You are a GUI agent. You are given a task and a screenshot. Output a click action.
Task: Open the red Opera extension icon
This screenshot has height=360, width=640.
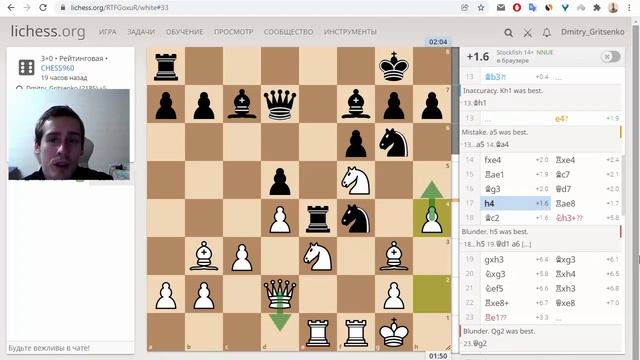coord(517,7)
